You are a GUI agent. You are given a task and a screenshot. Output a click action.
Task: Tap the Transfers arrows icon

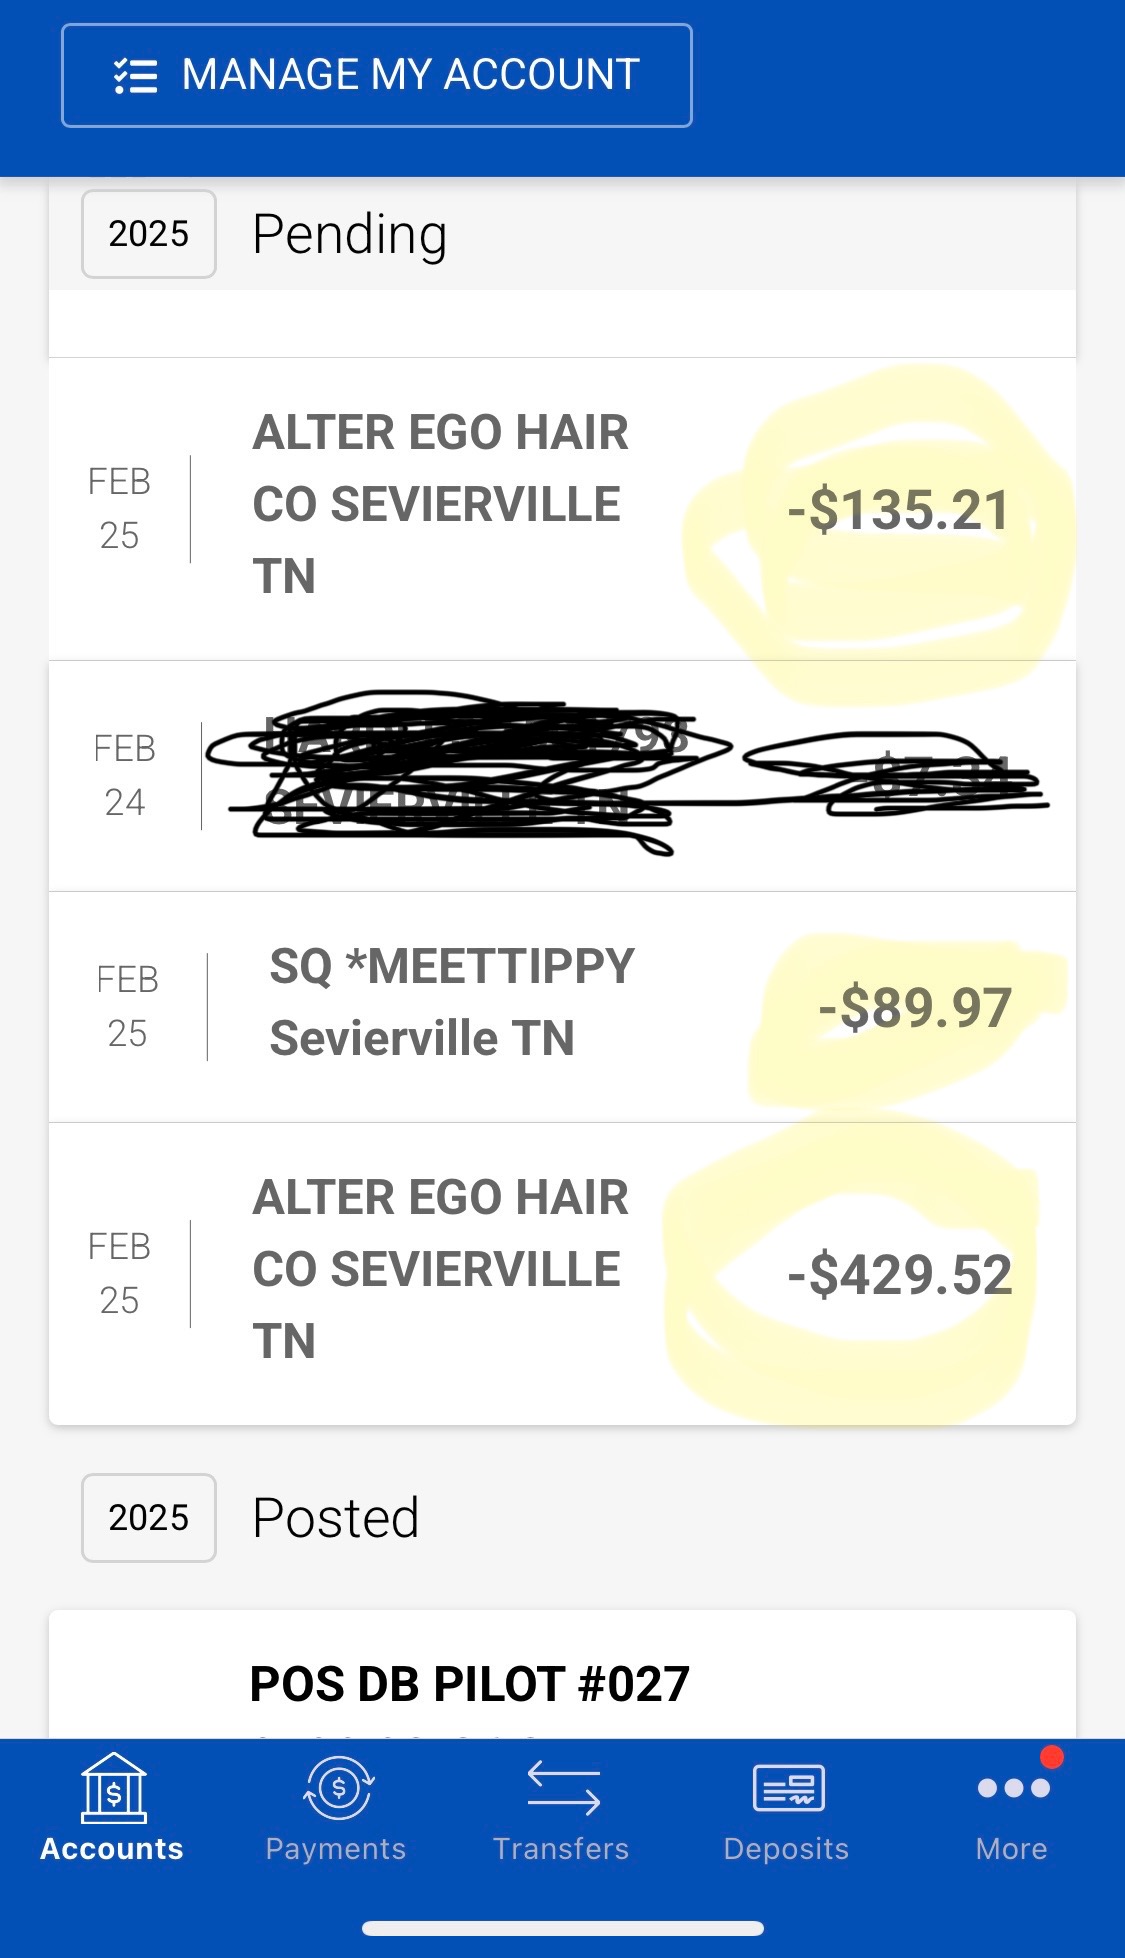(563, 1787)
